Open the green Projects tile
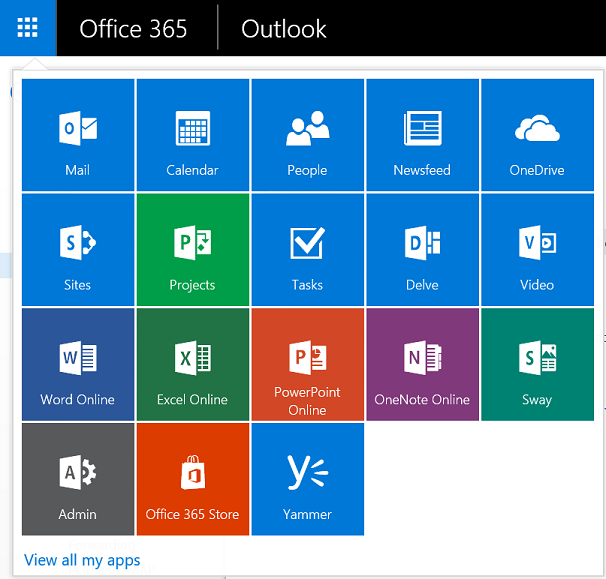Screen dimensions: 606x579 click(x=193, y=250)
